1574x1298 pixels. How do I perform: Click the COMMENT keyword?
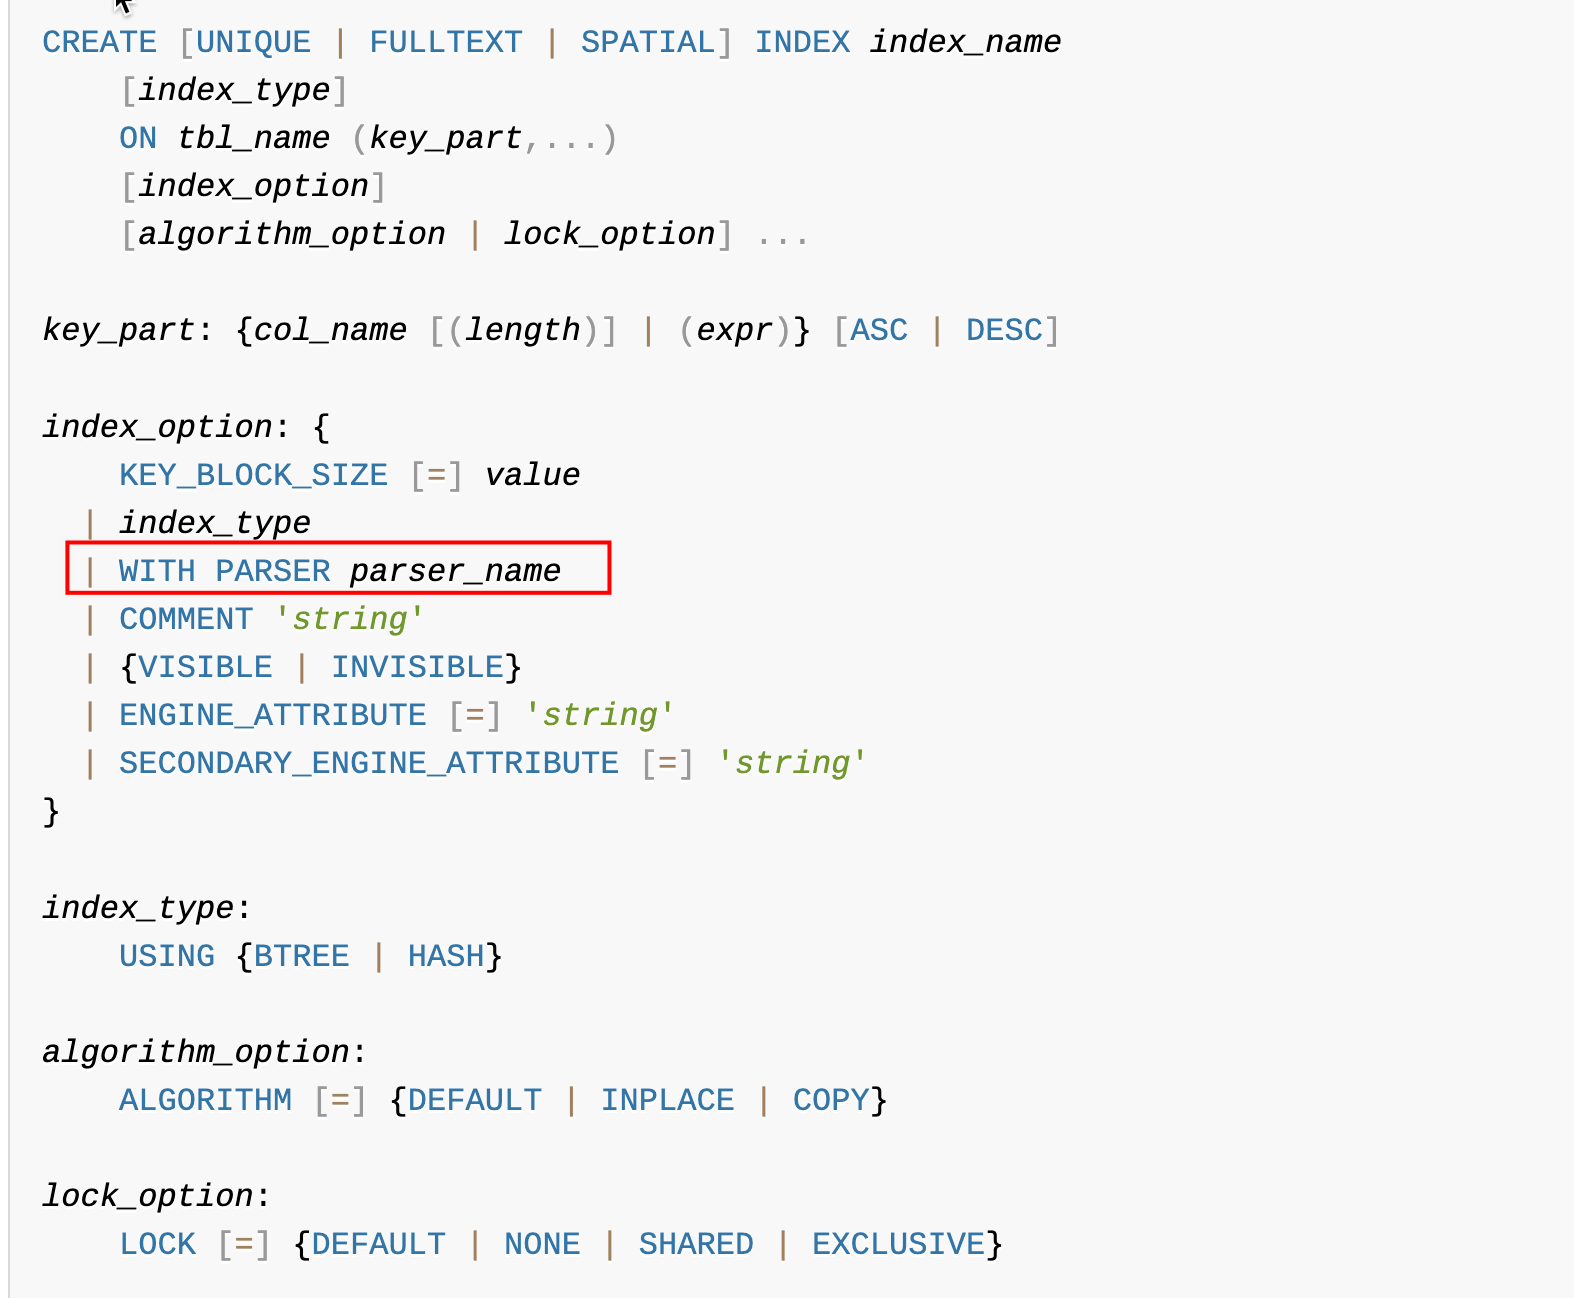[x=186, y=619]
